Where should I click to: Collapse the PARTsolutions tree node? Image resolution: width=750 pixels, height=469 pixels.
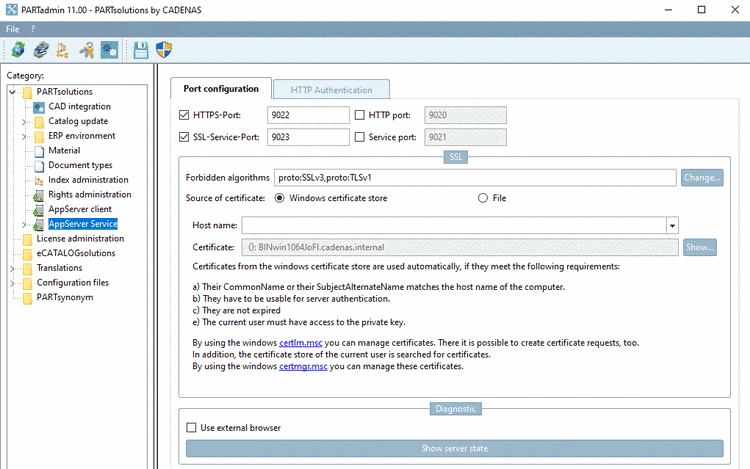pos(13,92)
